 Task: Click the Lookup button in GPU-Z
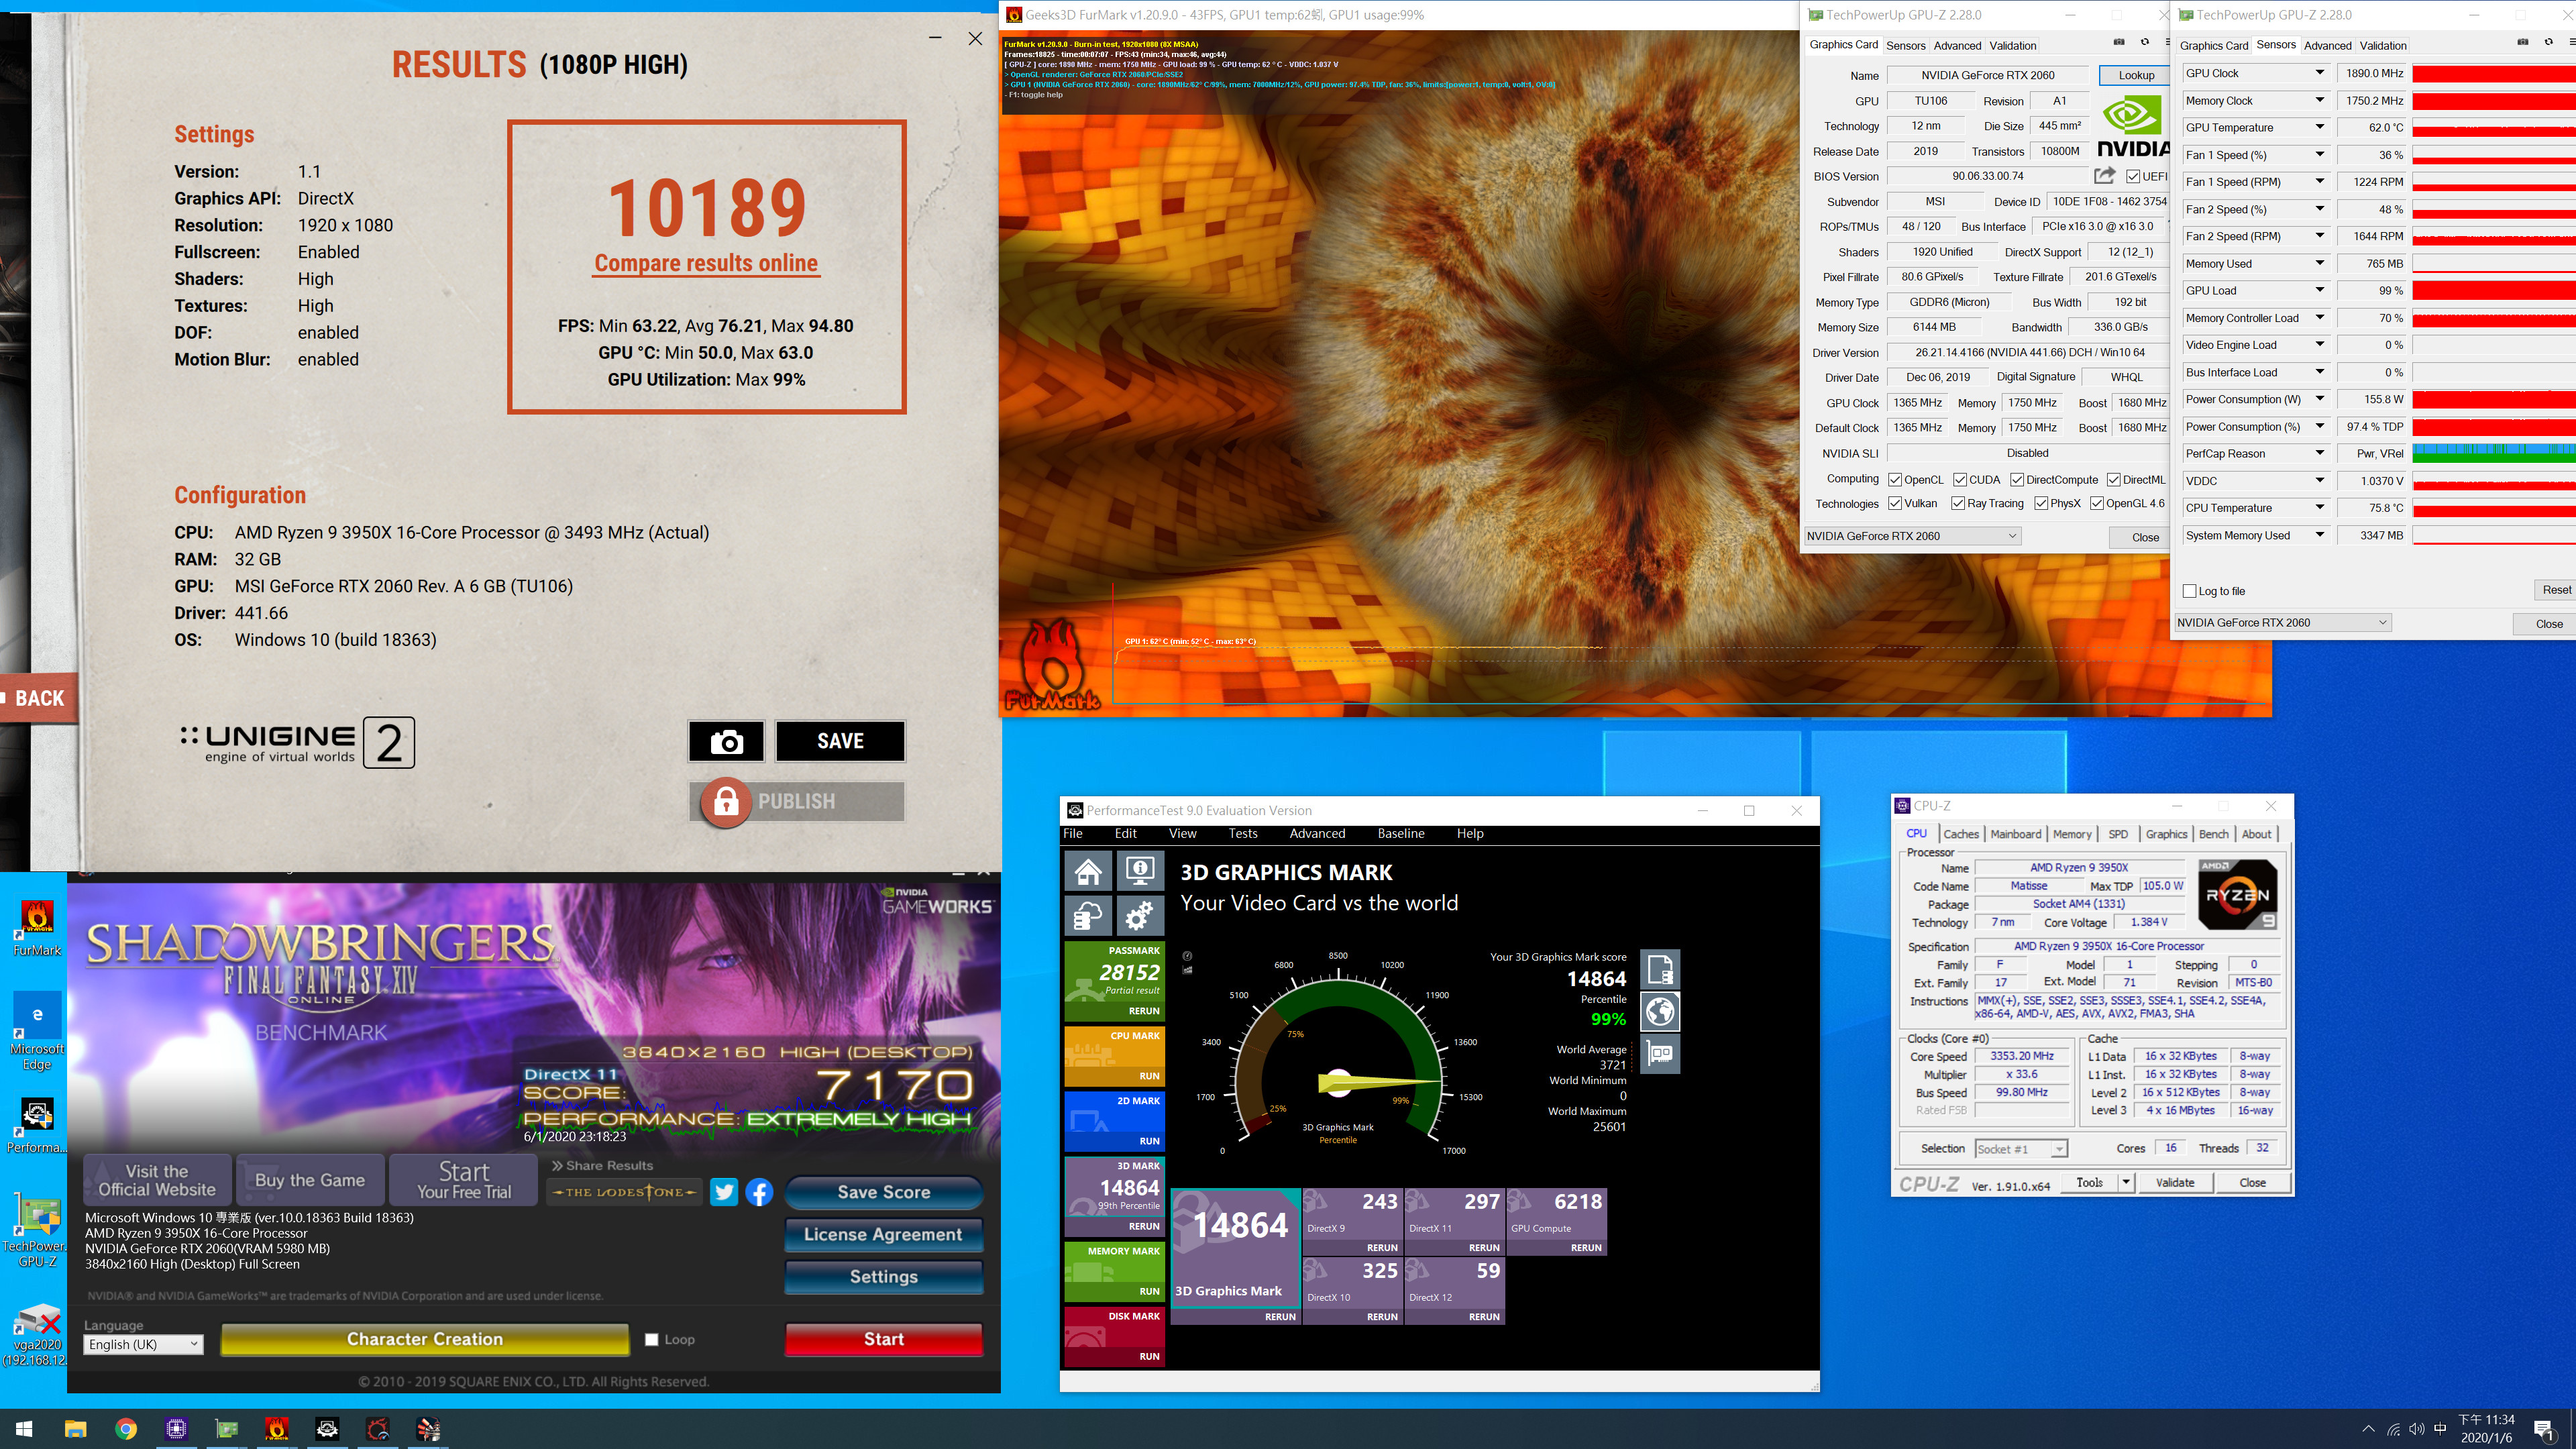[x=2136, y=75]
